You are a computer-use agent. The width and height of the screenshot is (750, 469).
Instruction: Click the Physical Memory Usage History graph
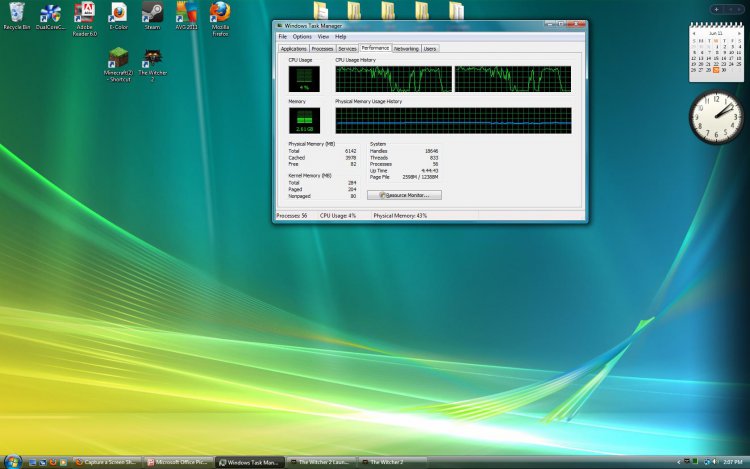point(453,120)
